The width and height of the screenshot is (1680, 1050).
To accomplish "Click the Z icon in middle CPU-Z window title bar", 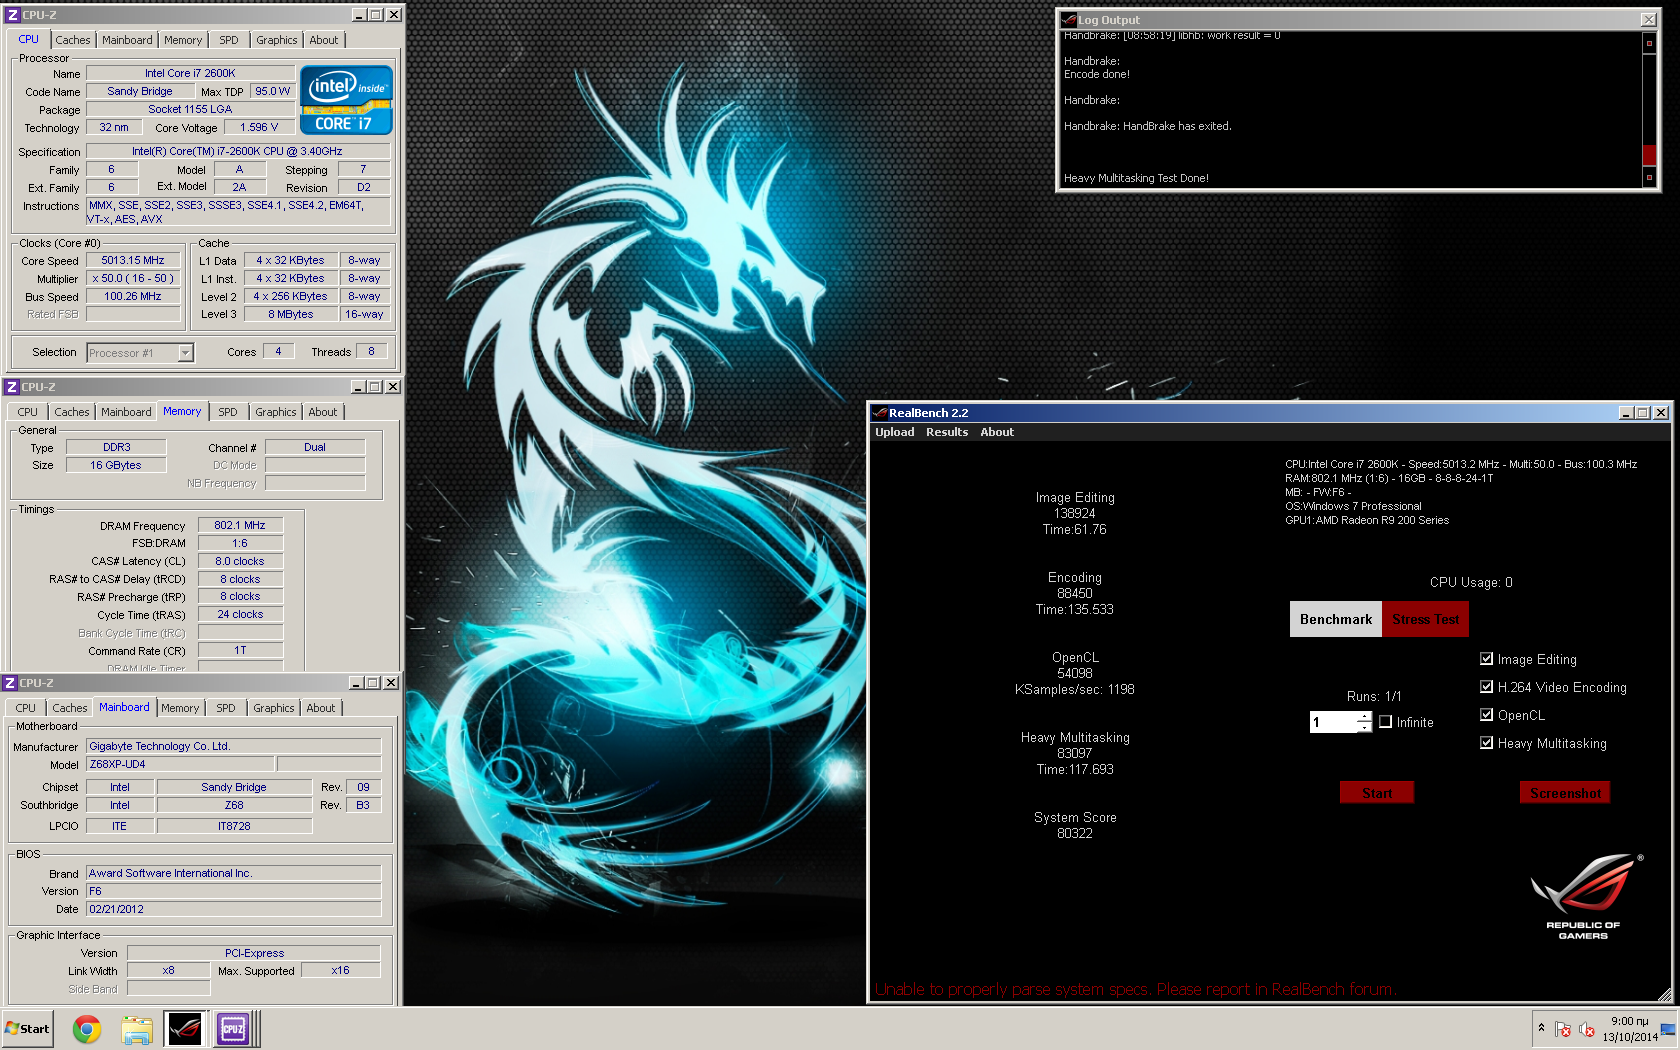I will point(12,387).
